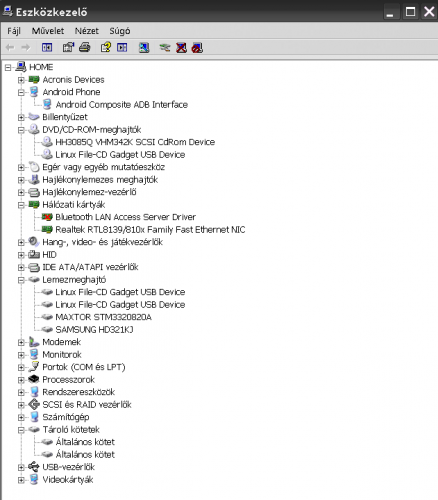The width and height of the screenshot is (438, 500).
Task: Click the Uninstall device toolbar icon
Action: [181, 48]
